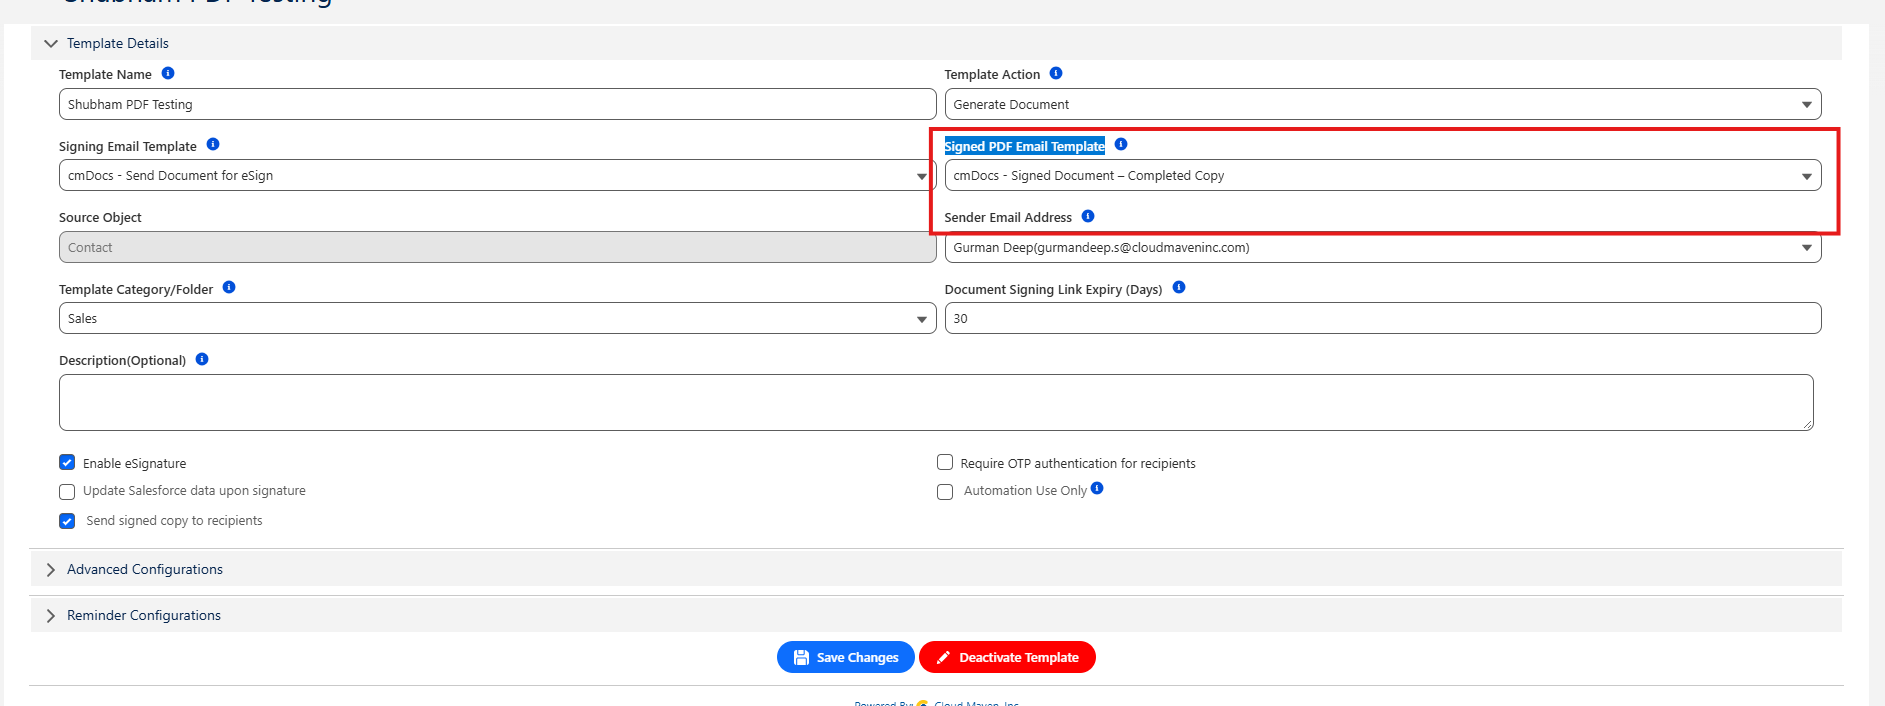The width and height of the screenshot is (1885, 706).
Task: Click the Document Signing Link Expiry field
Action: click(1383, 318)
